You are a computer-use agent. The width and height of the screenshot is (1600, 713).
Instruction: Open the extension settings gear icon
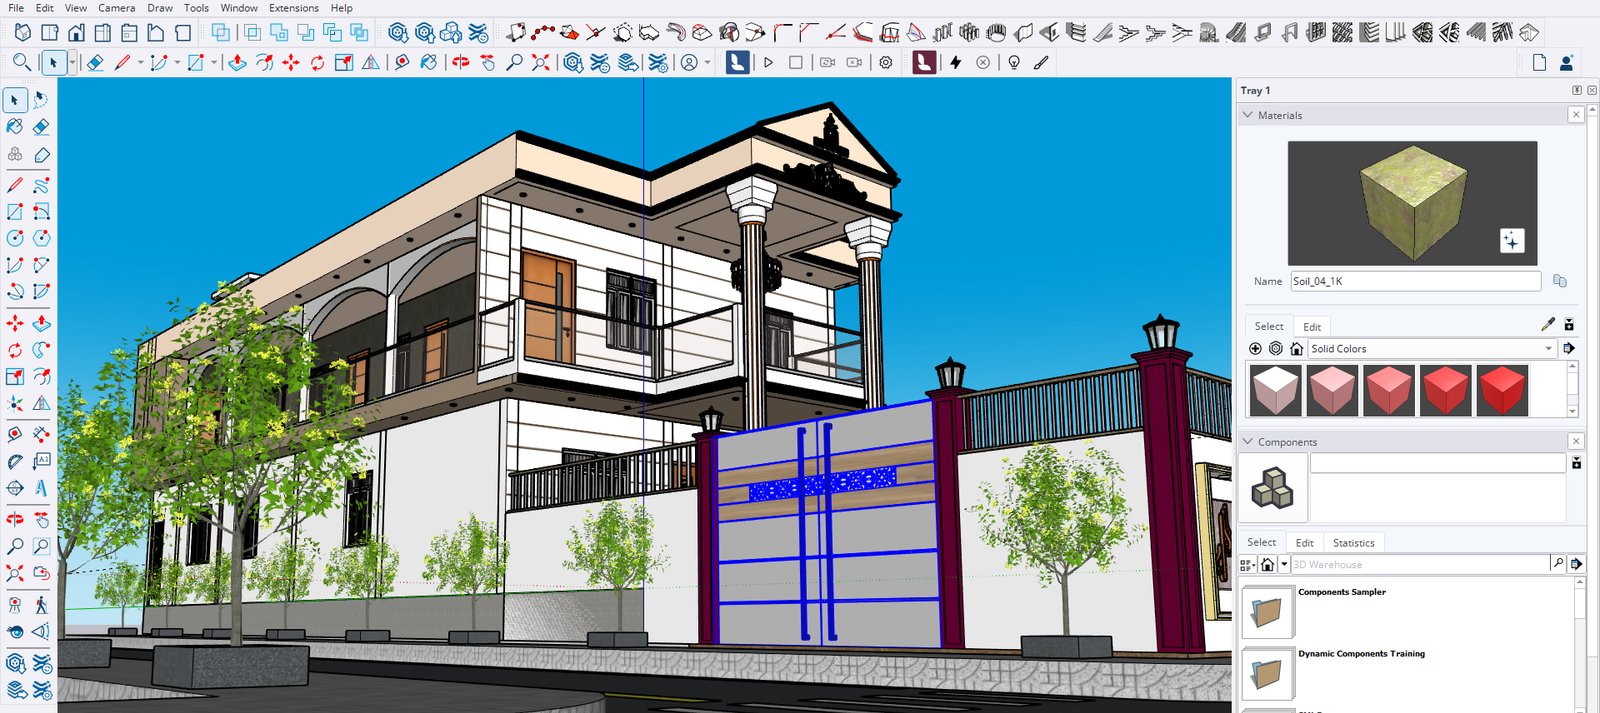coord(886,63)
